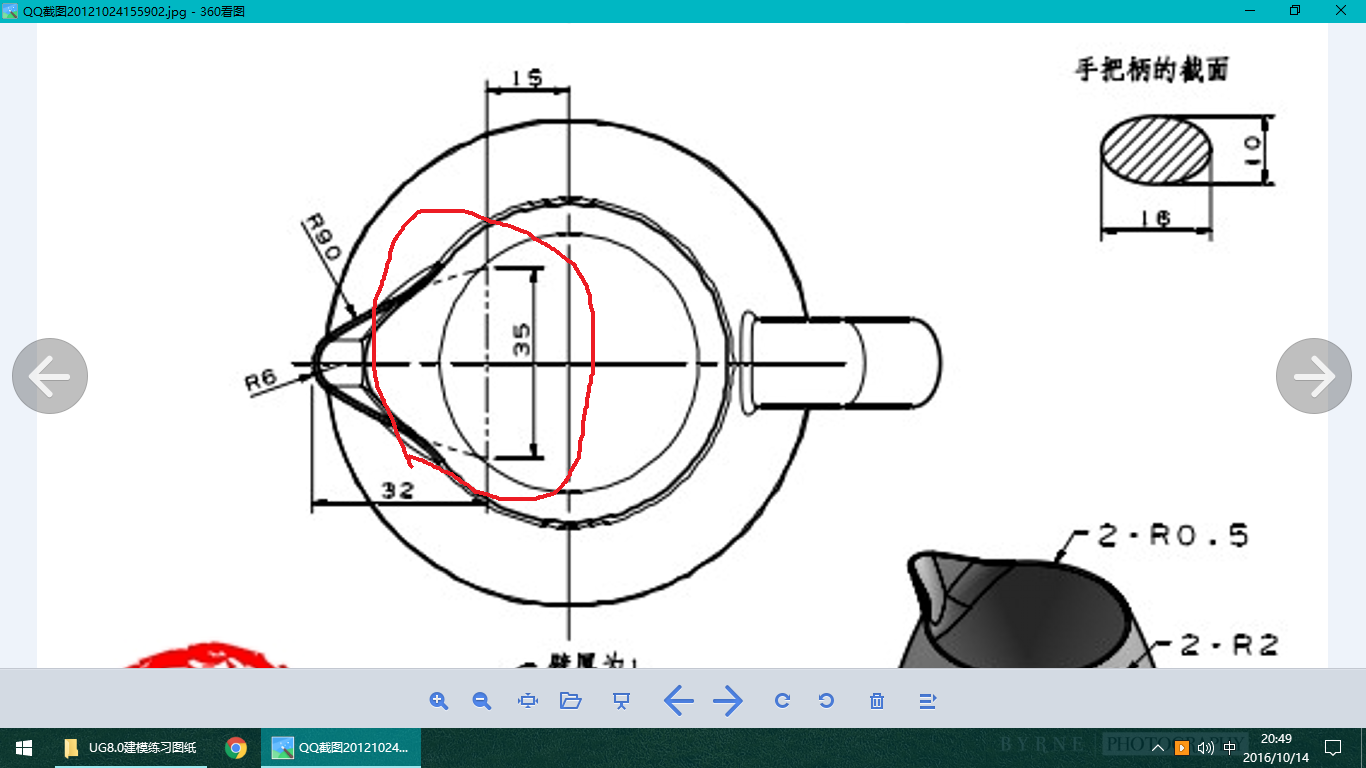The image size is (1366, 768).
Task: Go to next image in toolbar
Action: pos(728,701)
